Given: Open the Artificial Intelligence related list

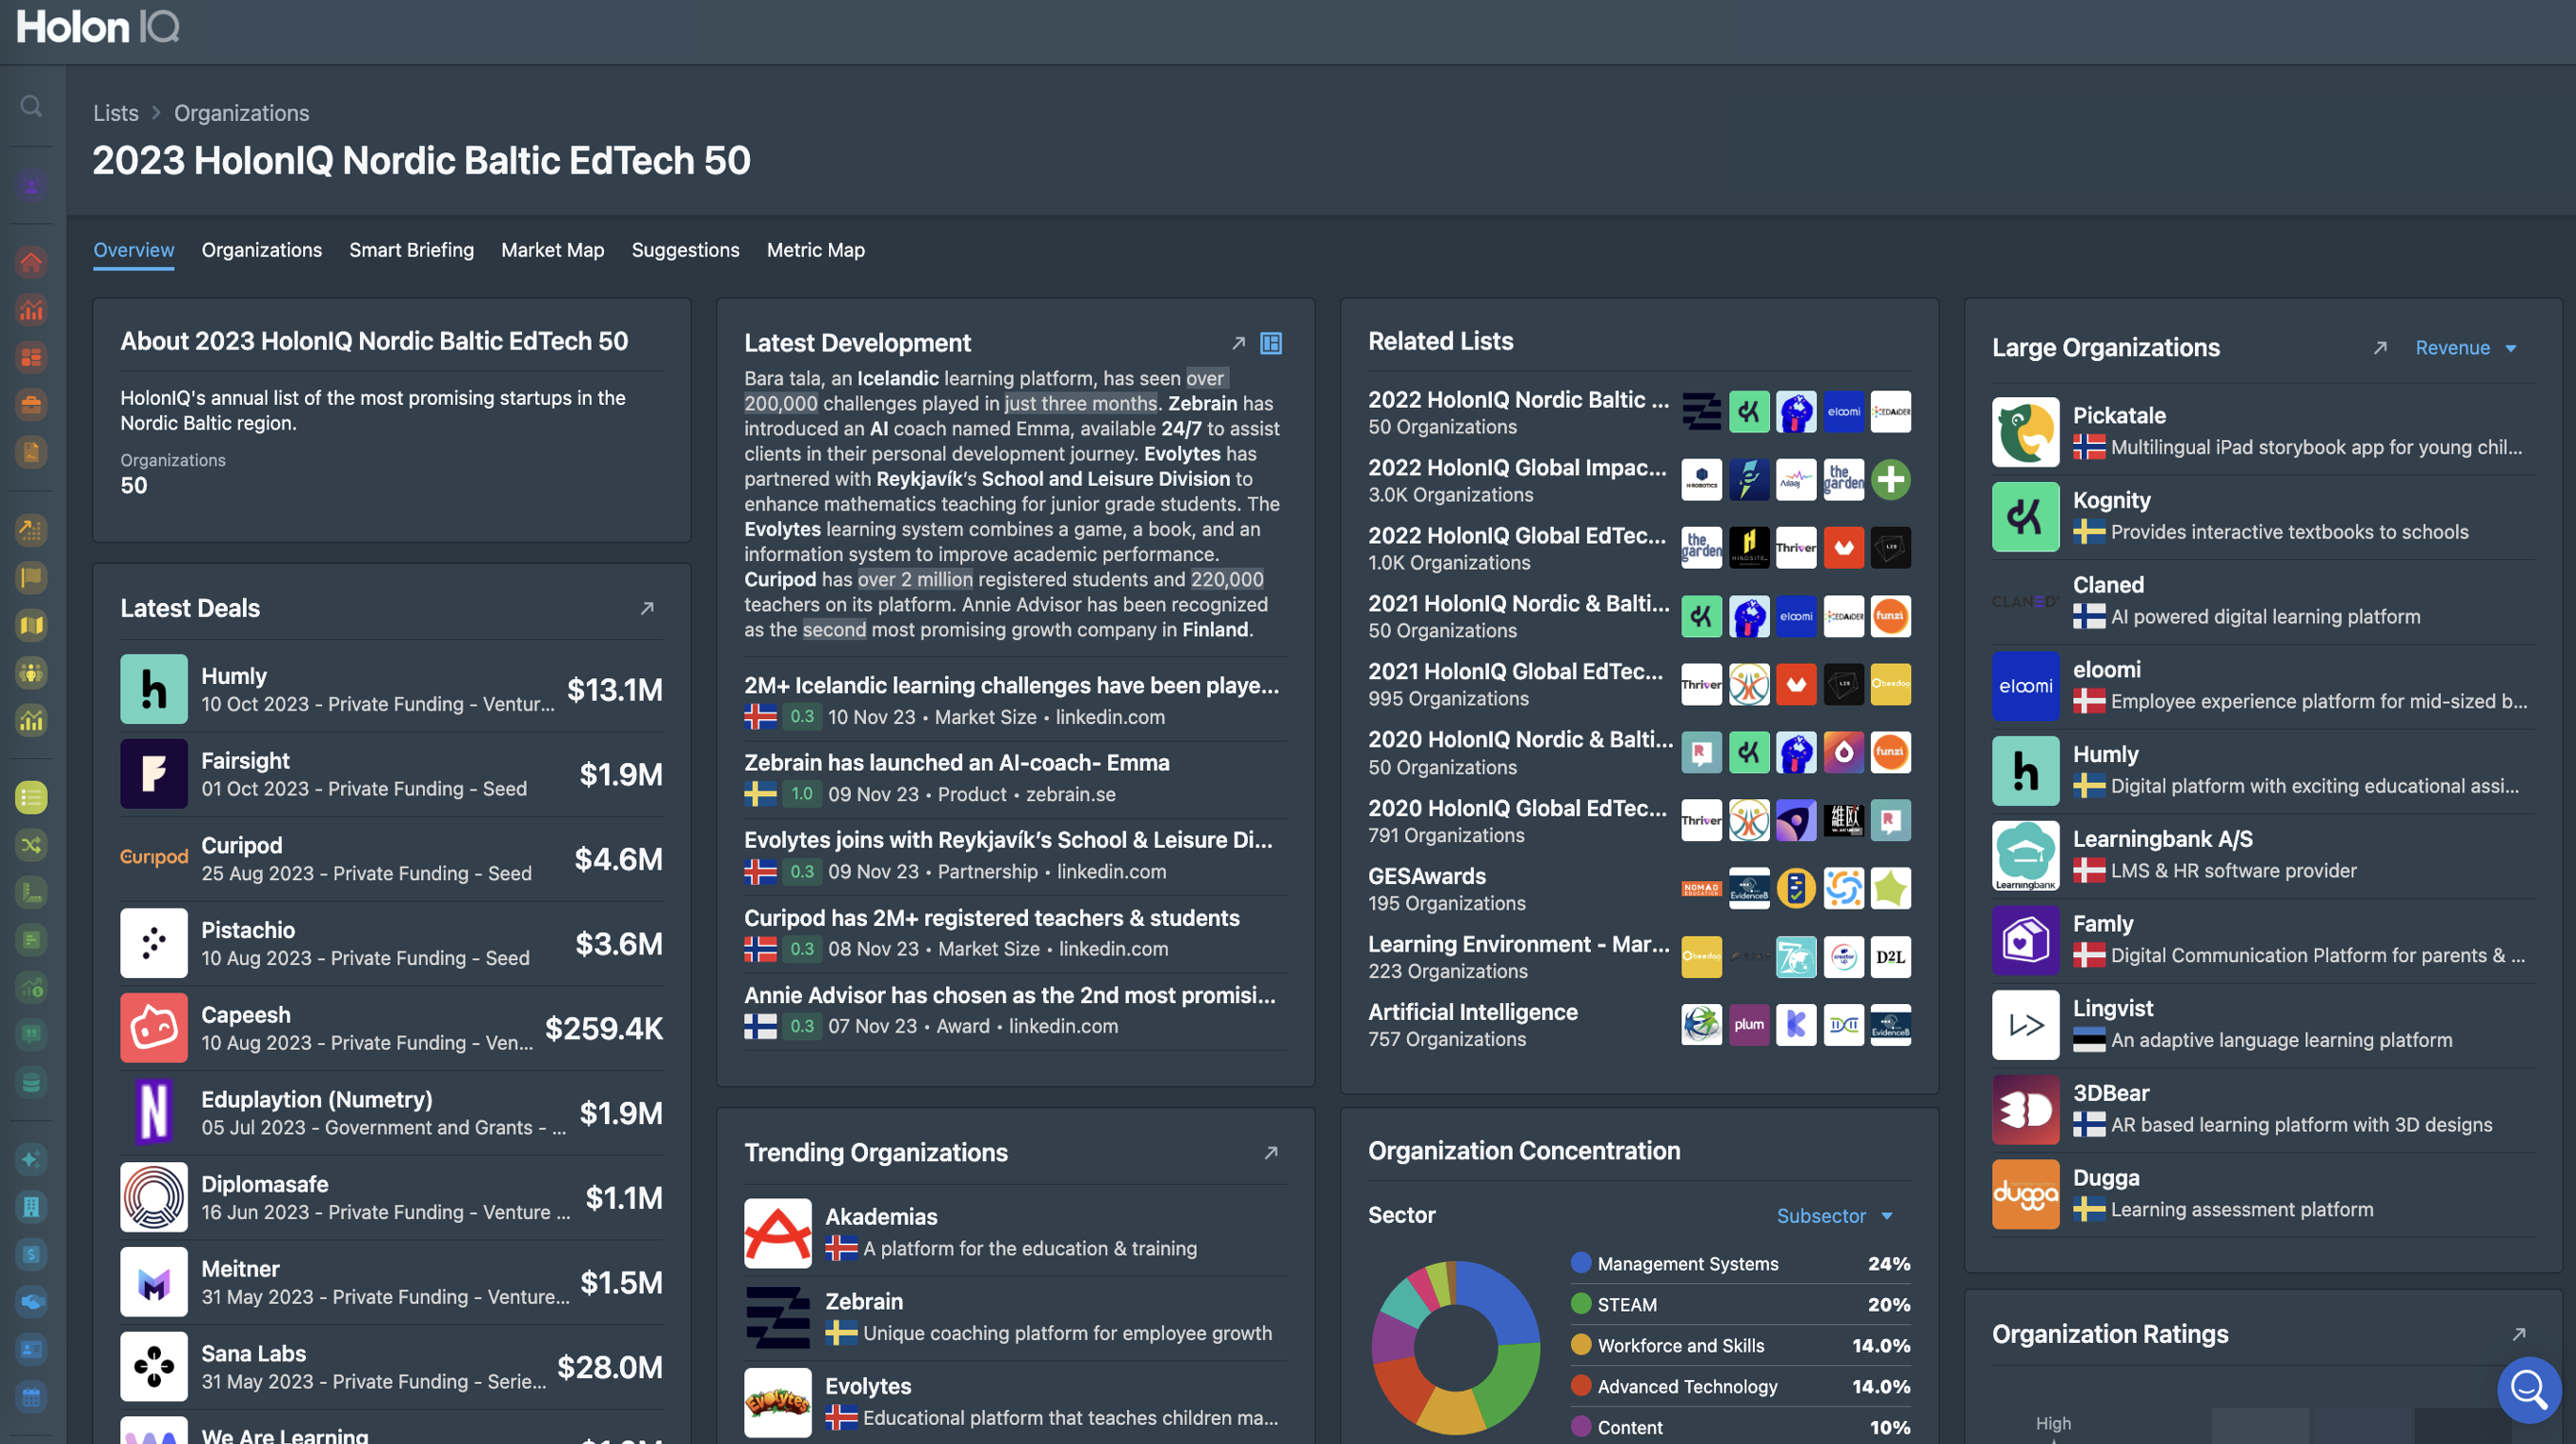Looking at the screenshot, I should coord(1639,1024).
